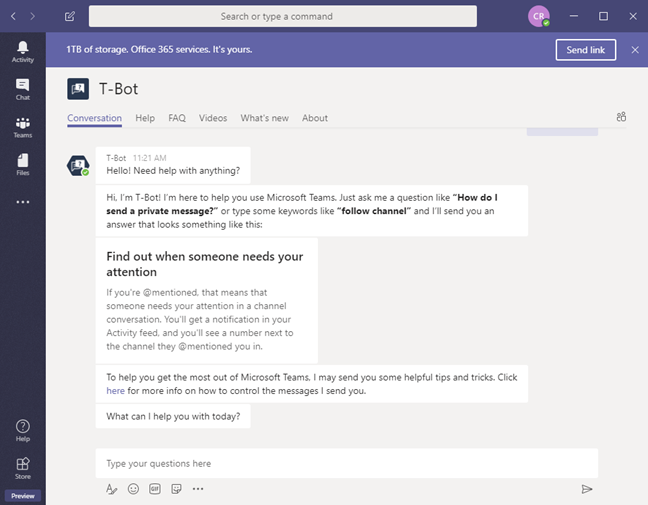Focus the Search or type a command box
648x505 pixels.
[283, 16]
